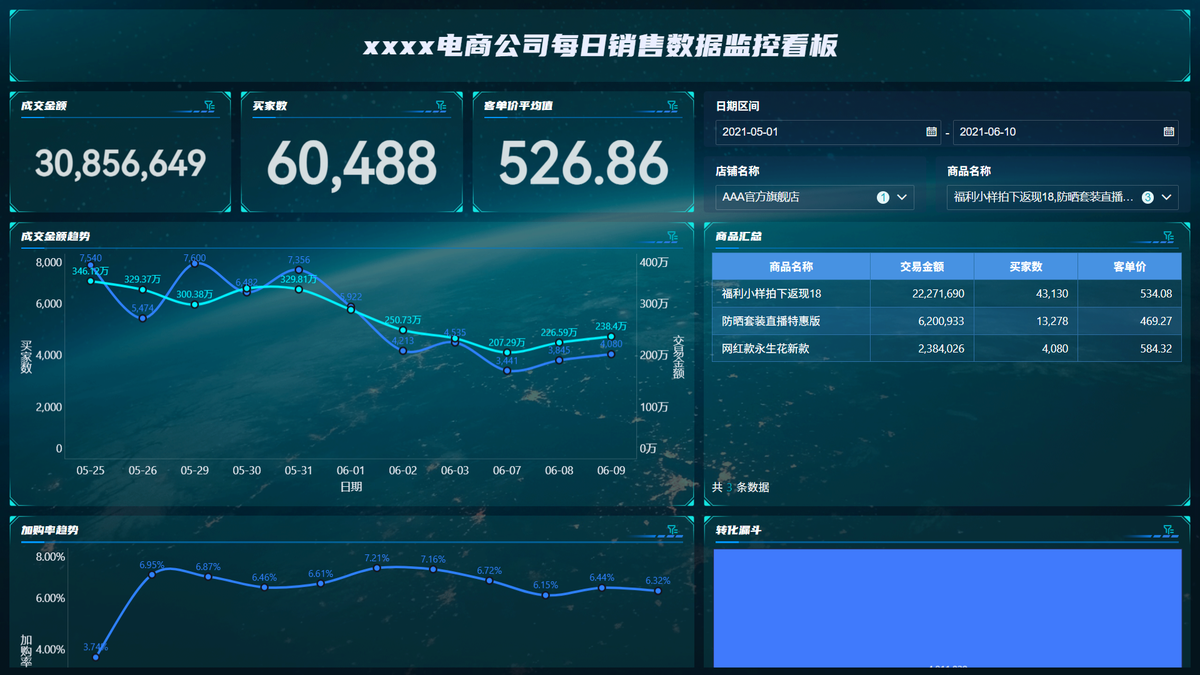Open the 福利小样拍下返现18 product selector
This screenshot has height=675, width=1200.
(x=1062, y=198)
